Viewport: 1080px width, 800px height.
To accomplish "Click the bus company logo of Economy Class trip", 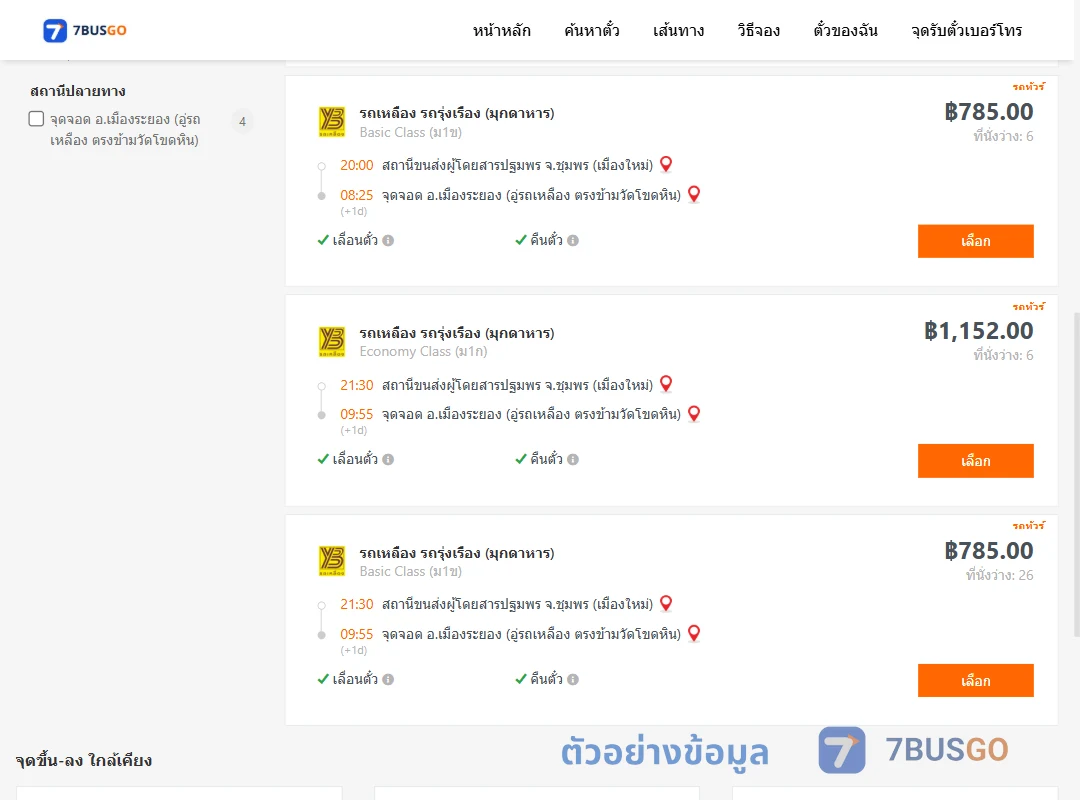I will point(332,342).
